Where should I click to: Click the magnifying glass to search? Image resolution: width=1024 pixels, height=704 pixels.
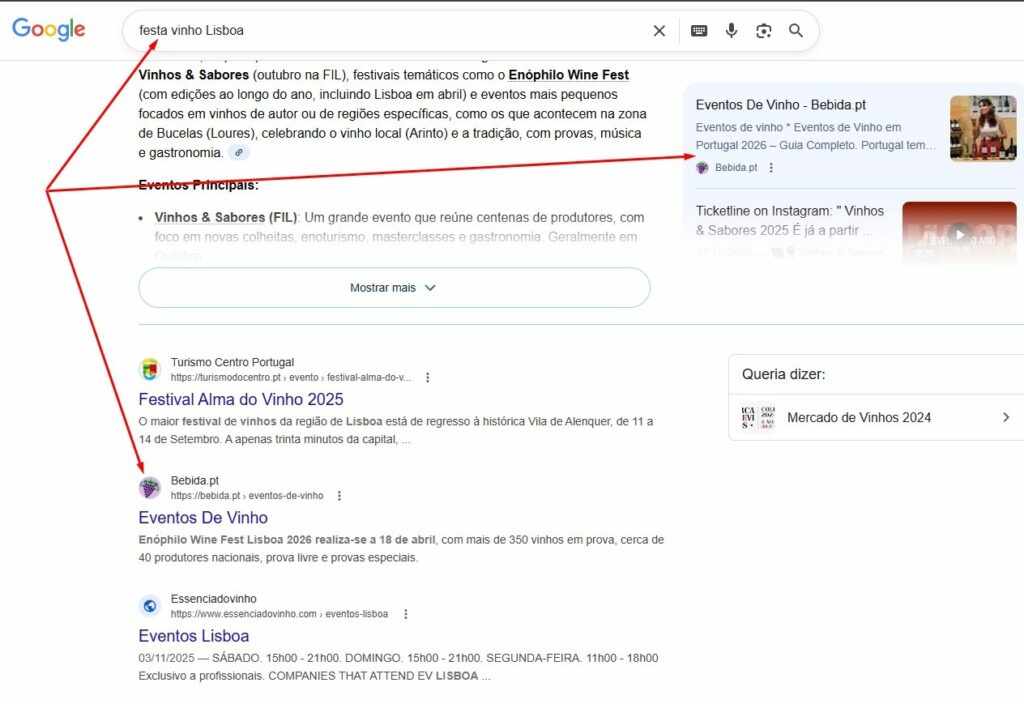pos(796,30)
